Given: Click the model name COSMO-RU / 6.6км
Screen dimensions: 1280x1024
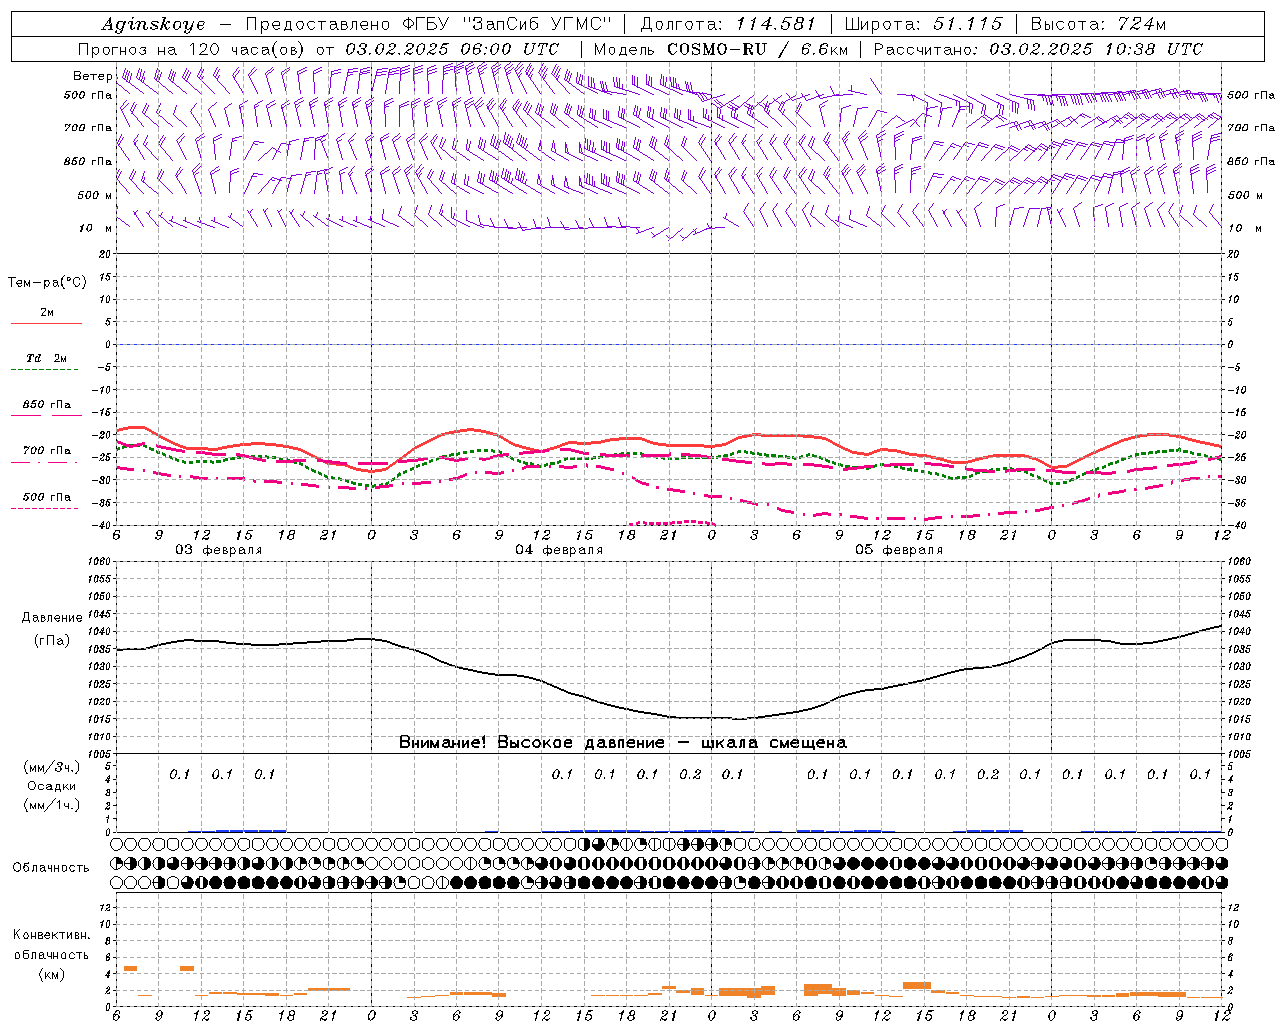Looking at the screenshot, I should [x=758, y=49].
